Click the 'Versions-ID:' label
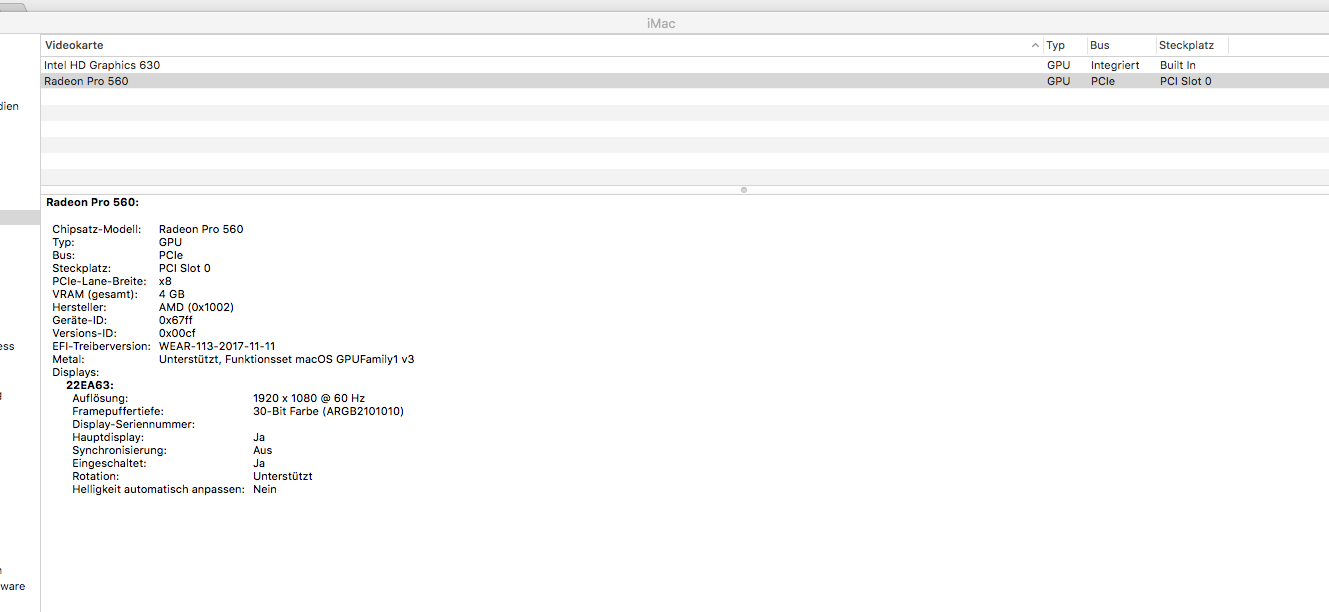 coord(83,333)
